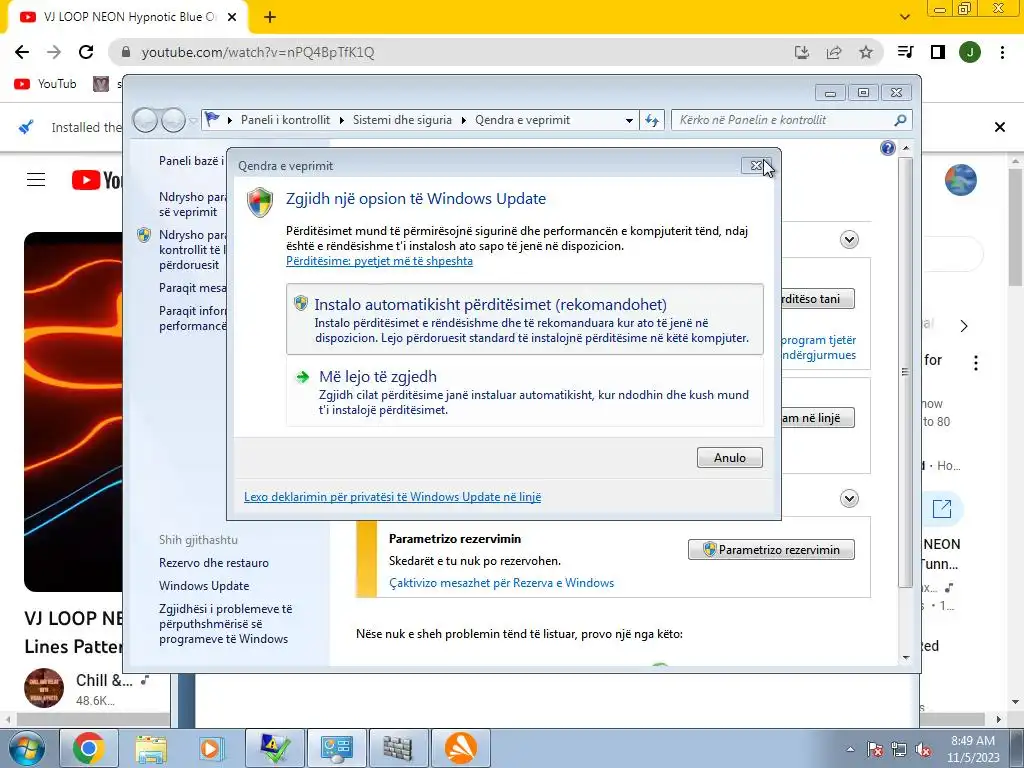The height and width of the screenshot is (768, 1024).
Task: Open Chrome media control icon
Action: coord(906,52)
